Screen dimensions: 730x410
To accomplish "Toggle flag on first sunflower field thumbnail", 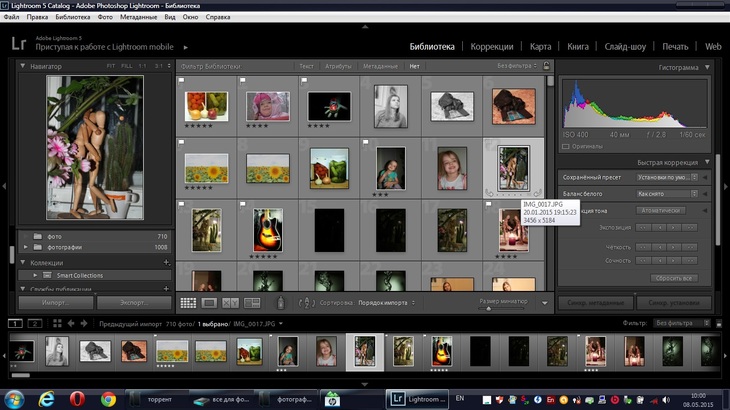I will tap(182, 142).
